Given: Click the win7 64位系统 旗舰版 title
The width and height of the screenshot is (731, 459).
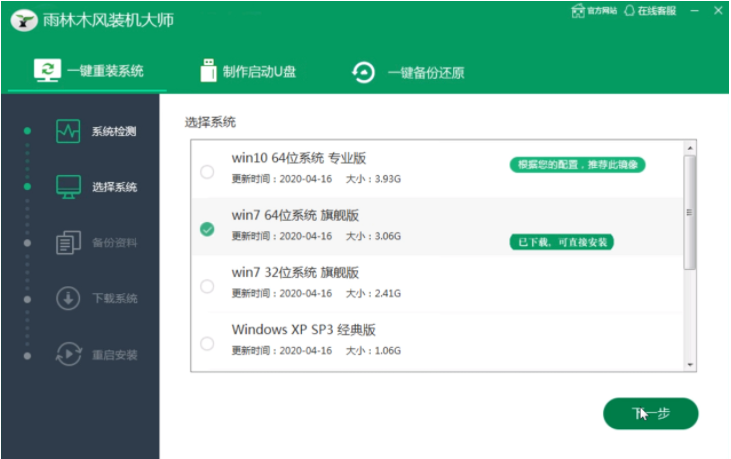Looking at the screenshot, I should [x=295, y=215].
